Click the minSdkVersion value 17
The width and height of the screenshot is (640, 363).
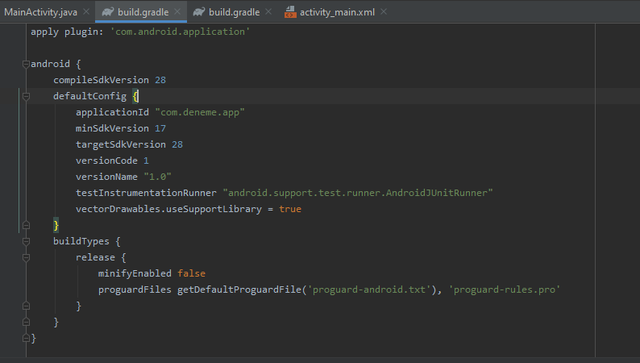(x=160, y=129)
